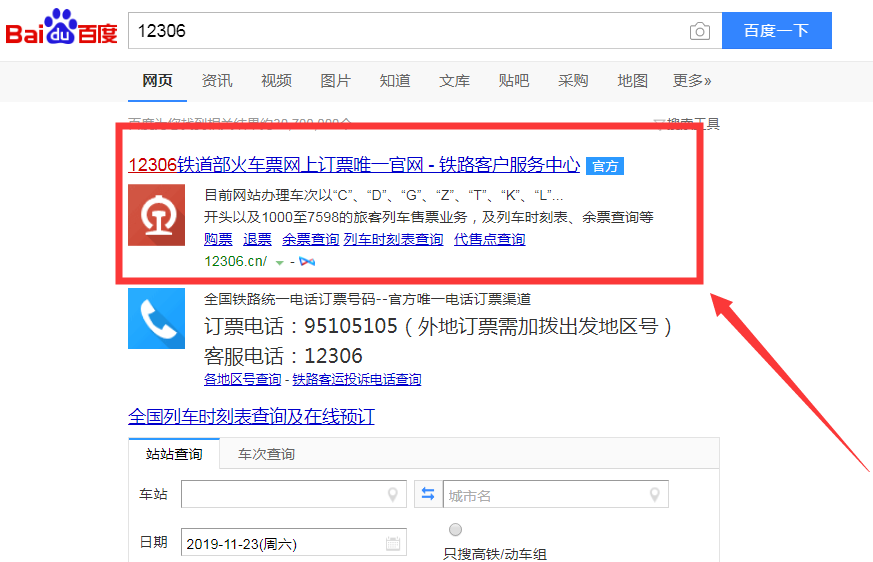Select the 车次查询 tab
Viewport: 873px width, 562px height.
pos(266,454)
